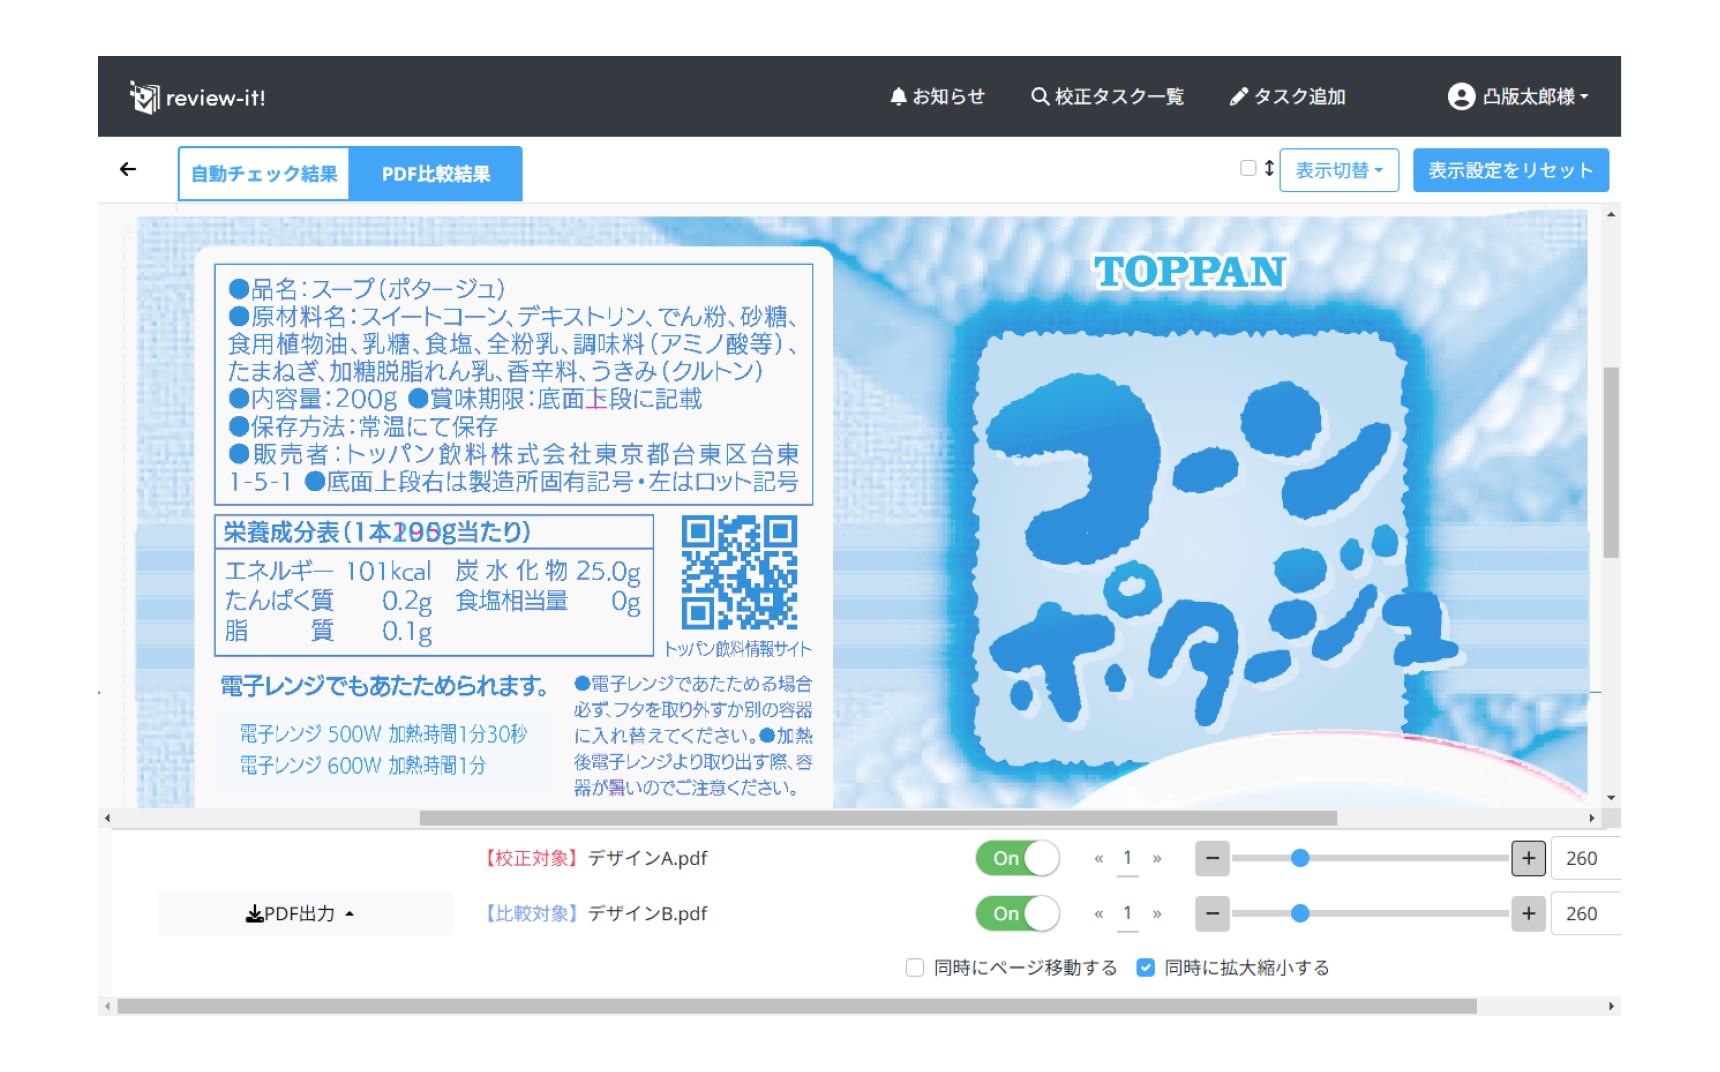Switch to 自動チェック結果 tab
Screen dimensions: 1720x1072
264,174
